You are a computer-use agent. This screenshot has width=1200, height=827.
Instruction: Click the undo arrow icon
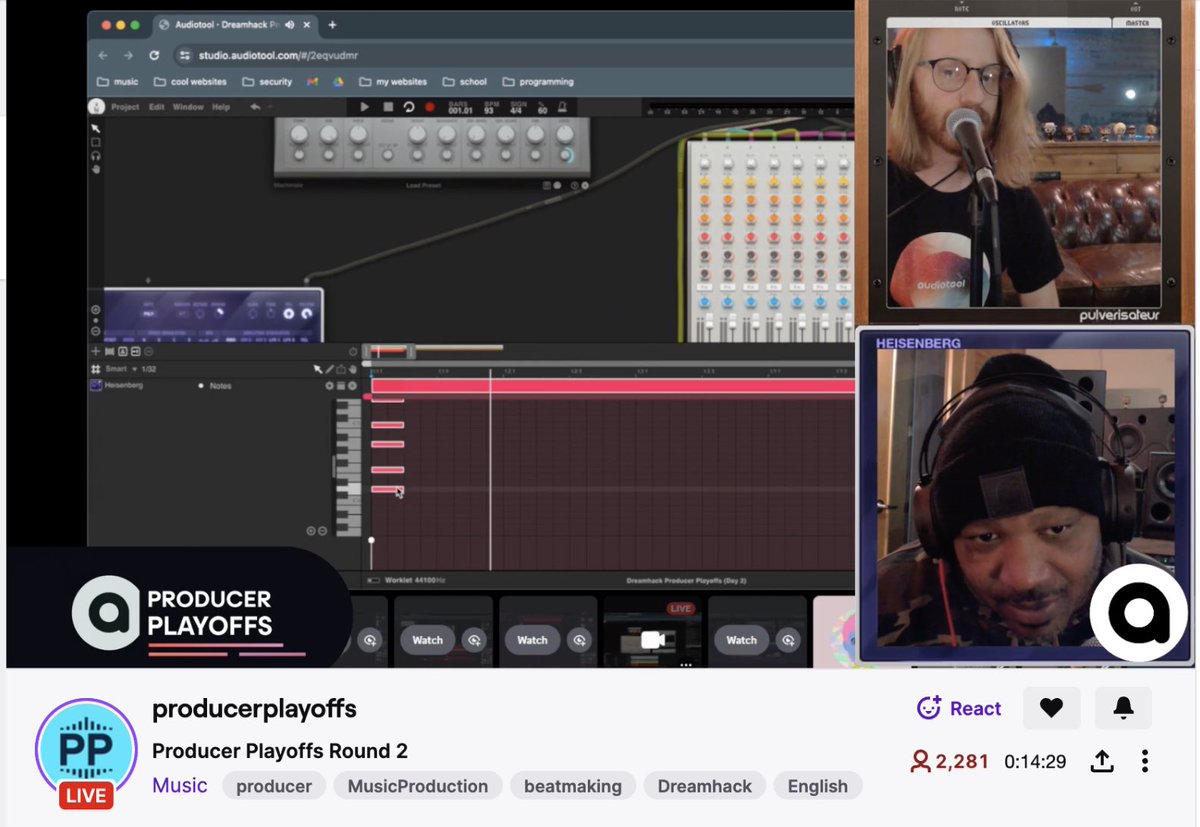[x=255, y=107]
